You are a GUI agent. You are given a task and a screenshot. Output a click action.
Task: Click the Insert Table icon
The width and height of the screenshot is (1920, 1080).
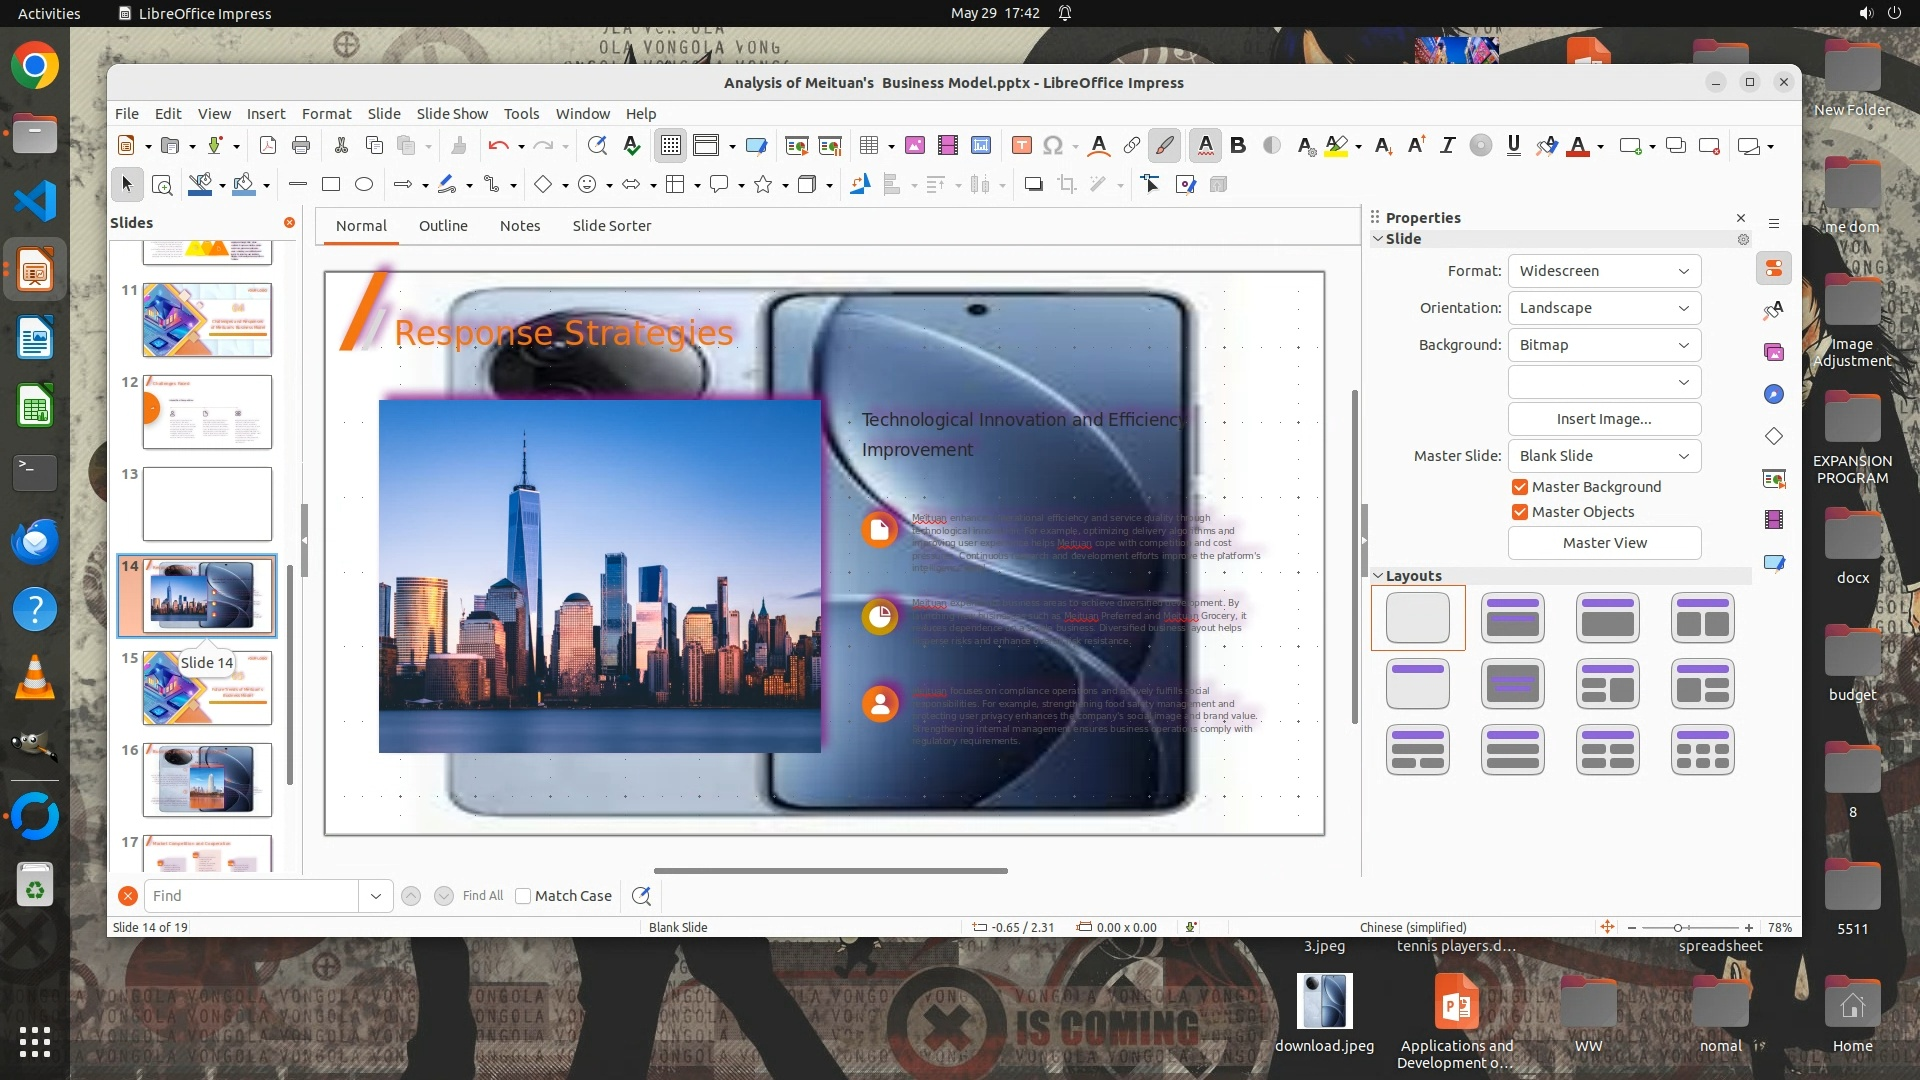coord(868,146)
